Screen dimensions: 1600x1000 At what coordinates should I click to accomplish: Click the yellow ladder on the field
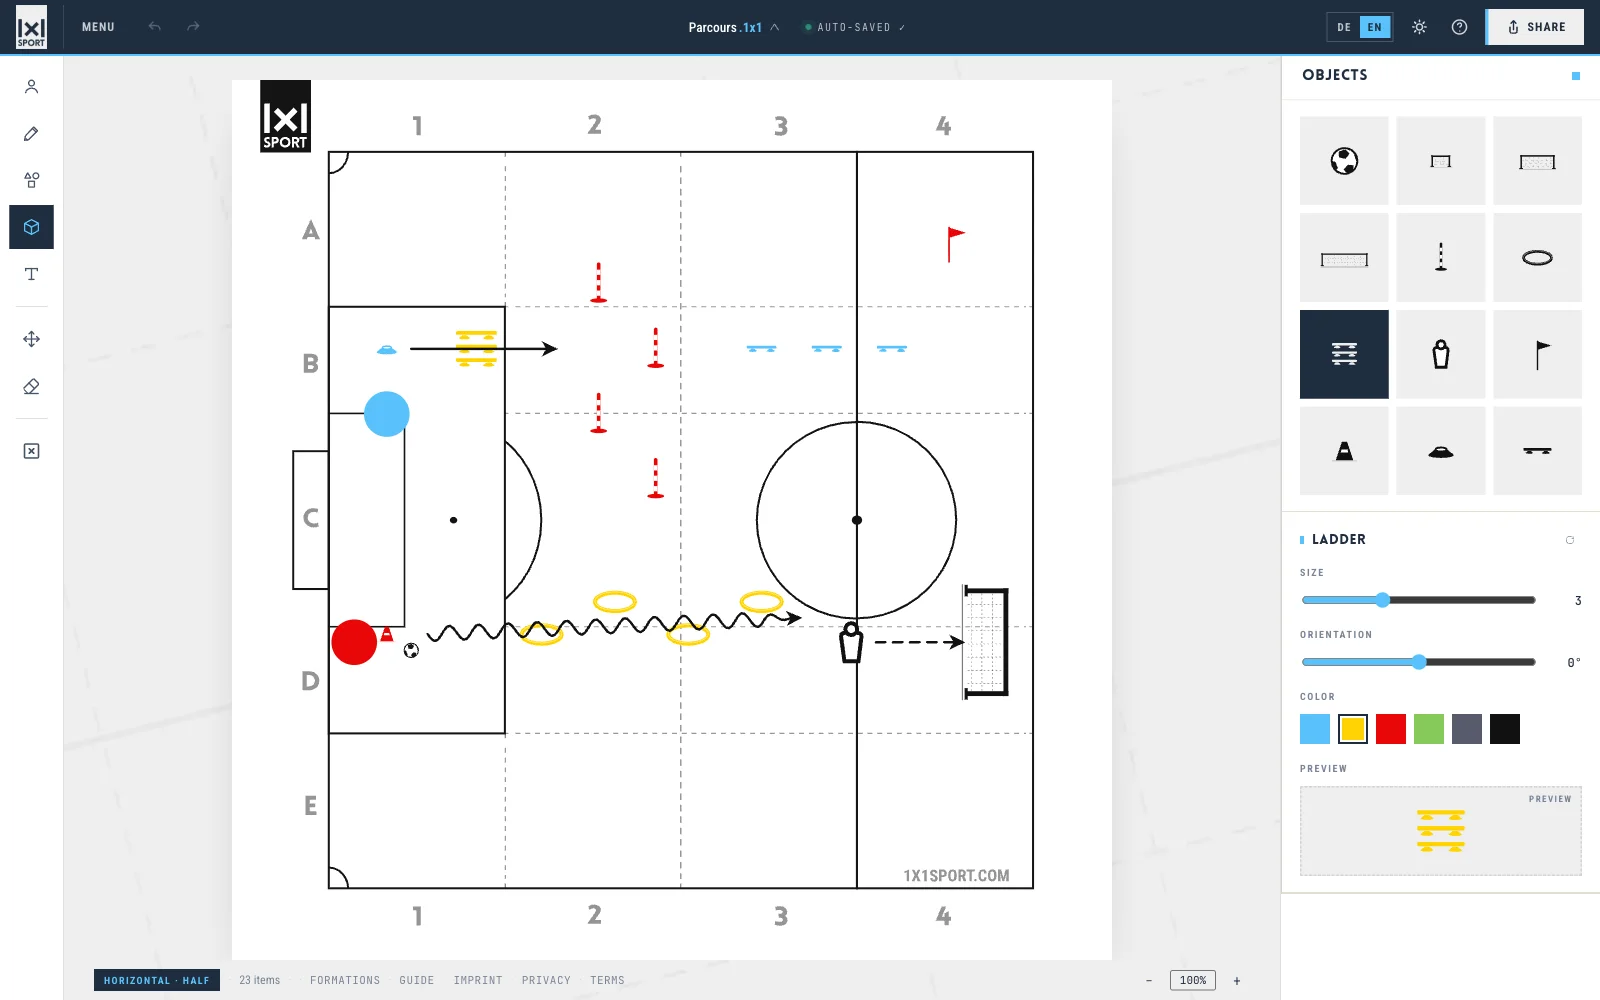tap(476, 348)
